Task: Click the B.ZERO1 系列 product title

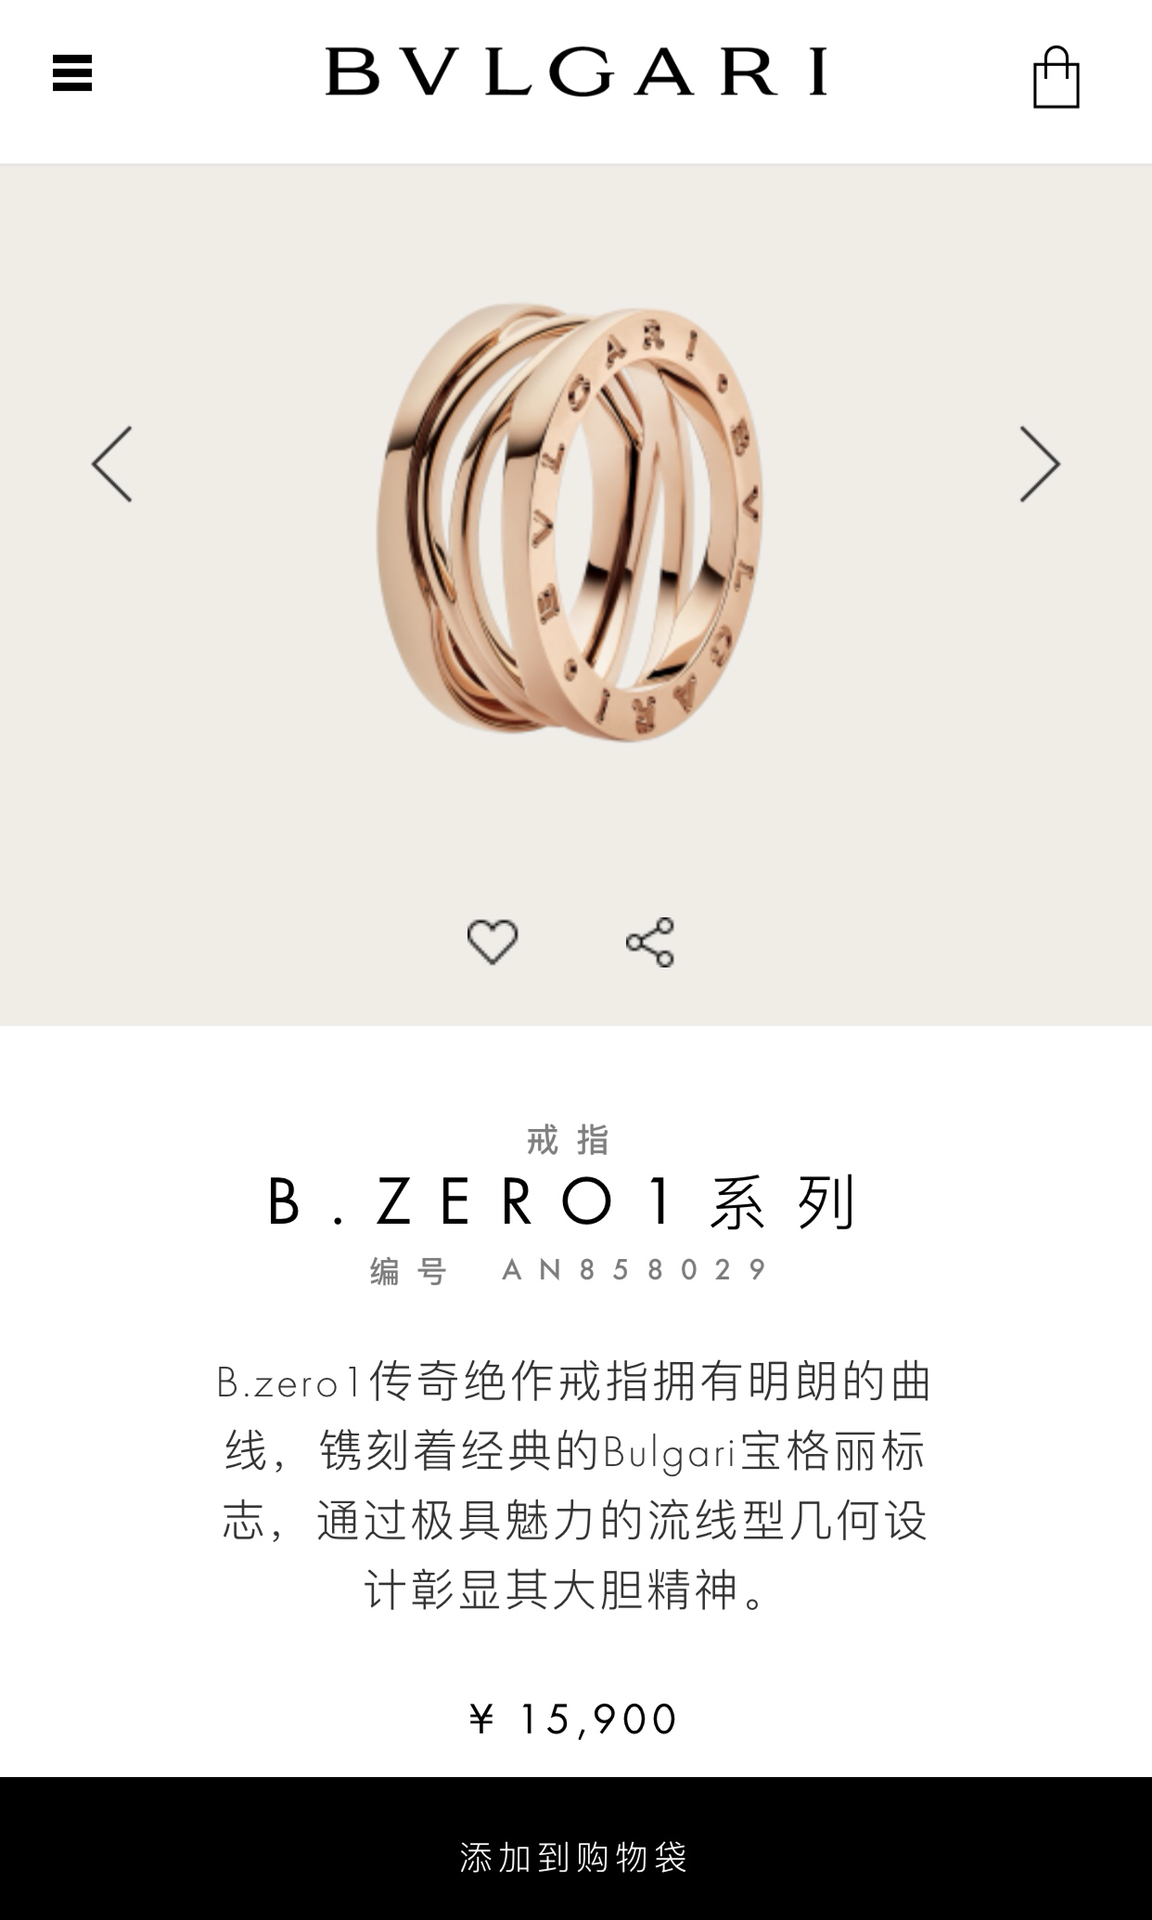Action: pos(562,1201)
